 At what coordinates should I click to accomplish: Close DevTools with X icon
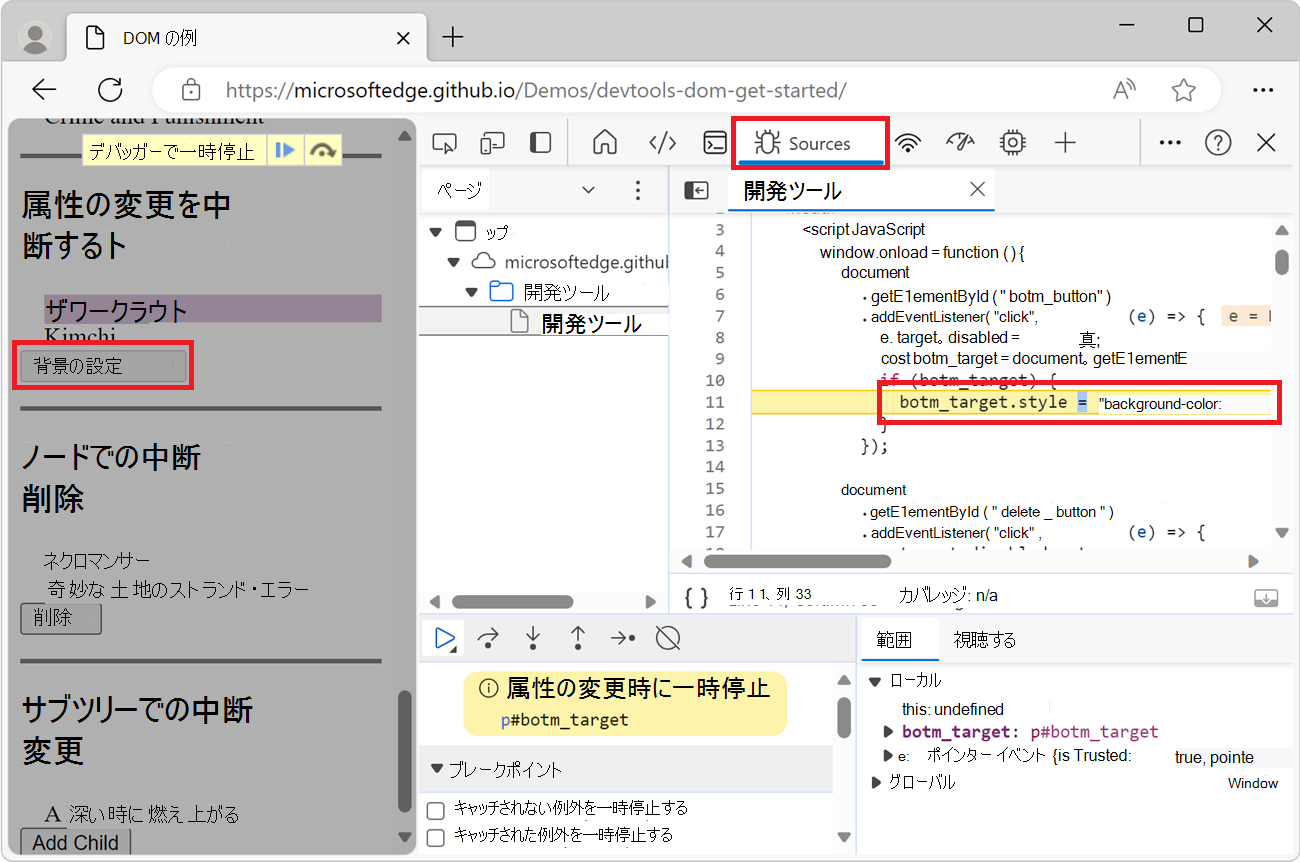pos(1266,143)
